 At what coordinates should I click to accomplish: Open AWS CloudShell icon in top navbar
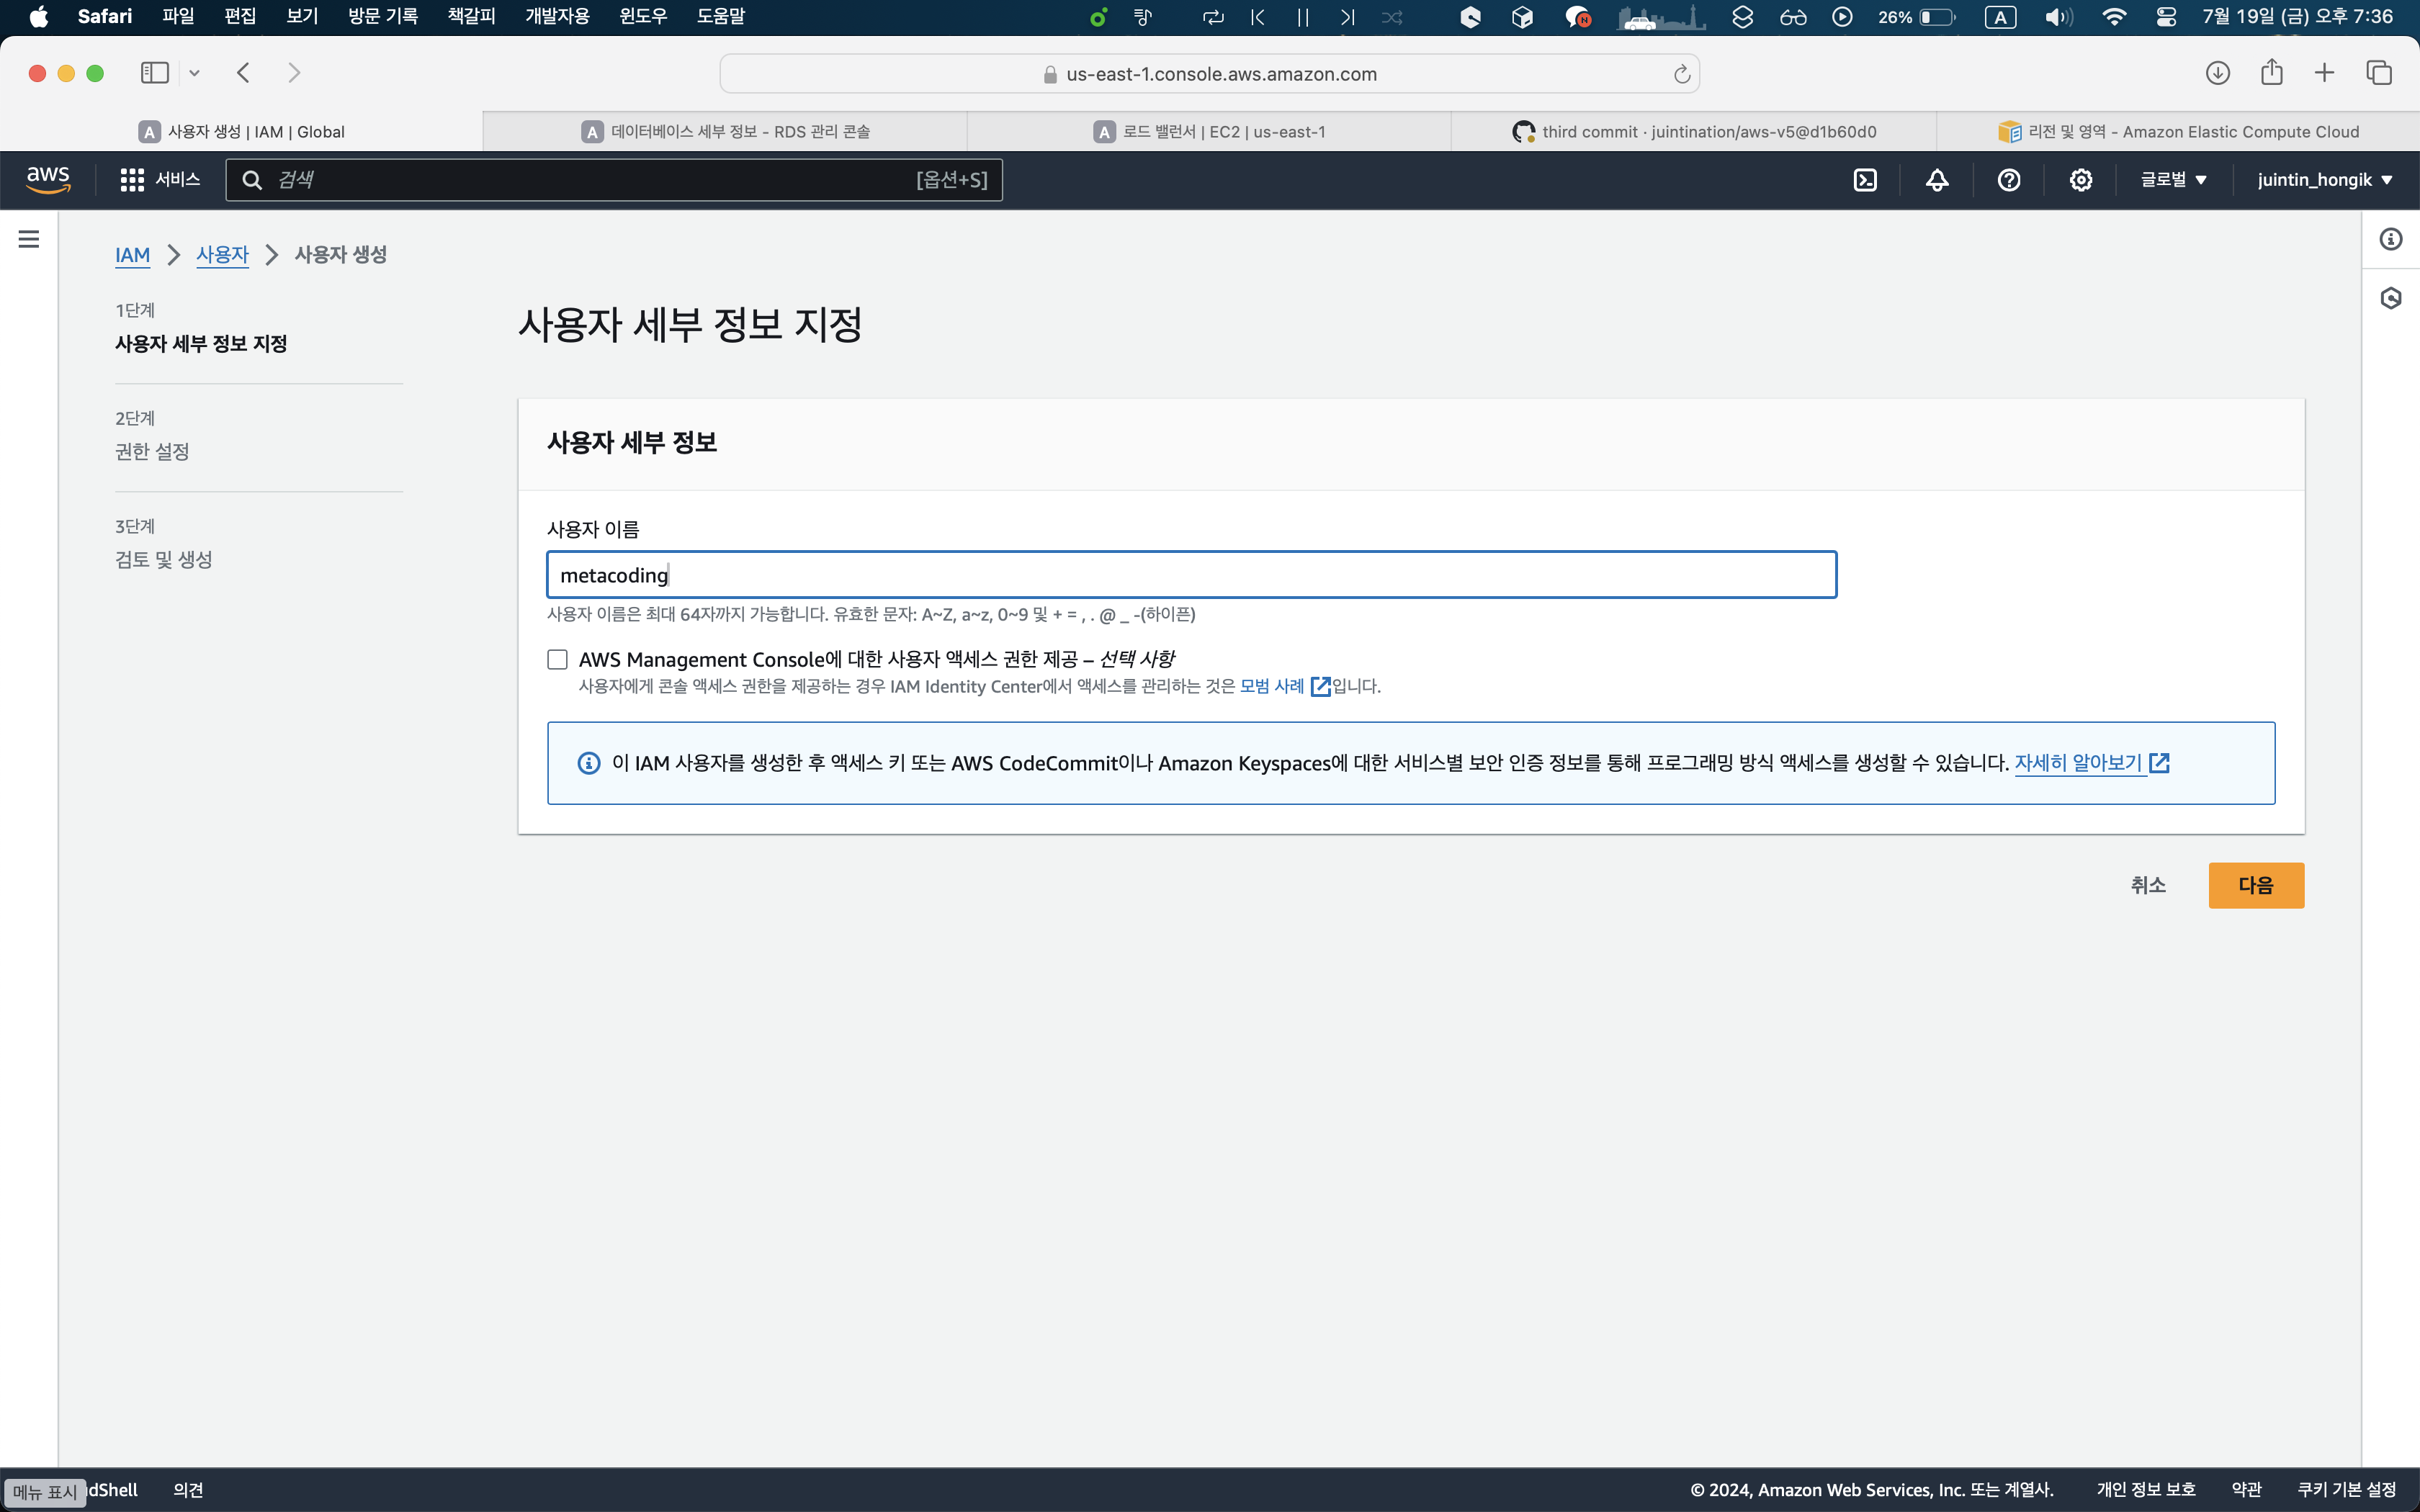click(x=1865, y=180)
